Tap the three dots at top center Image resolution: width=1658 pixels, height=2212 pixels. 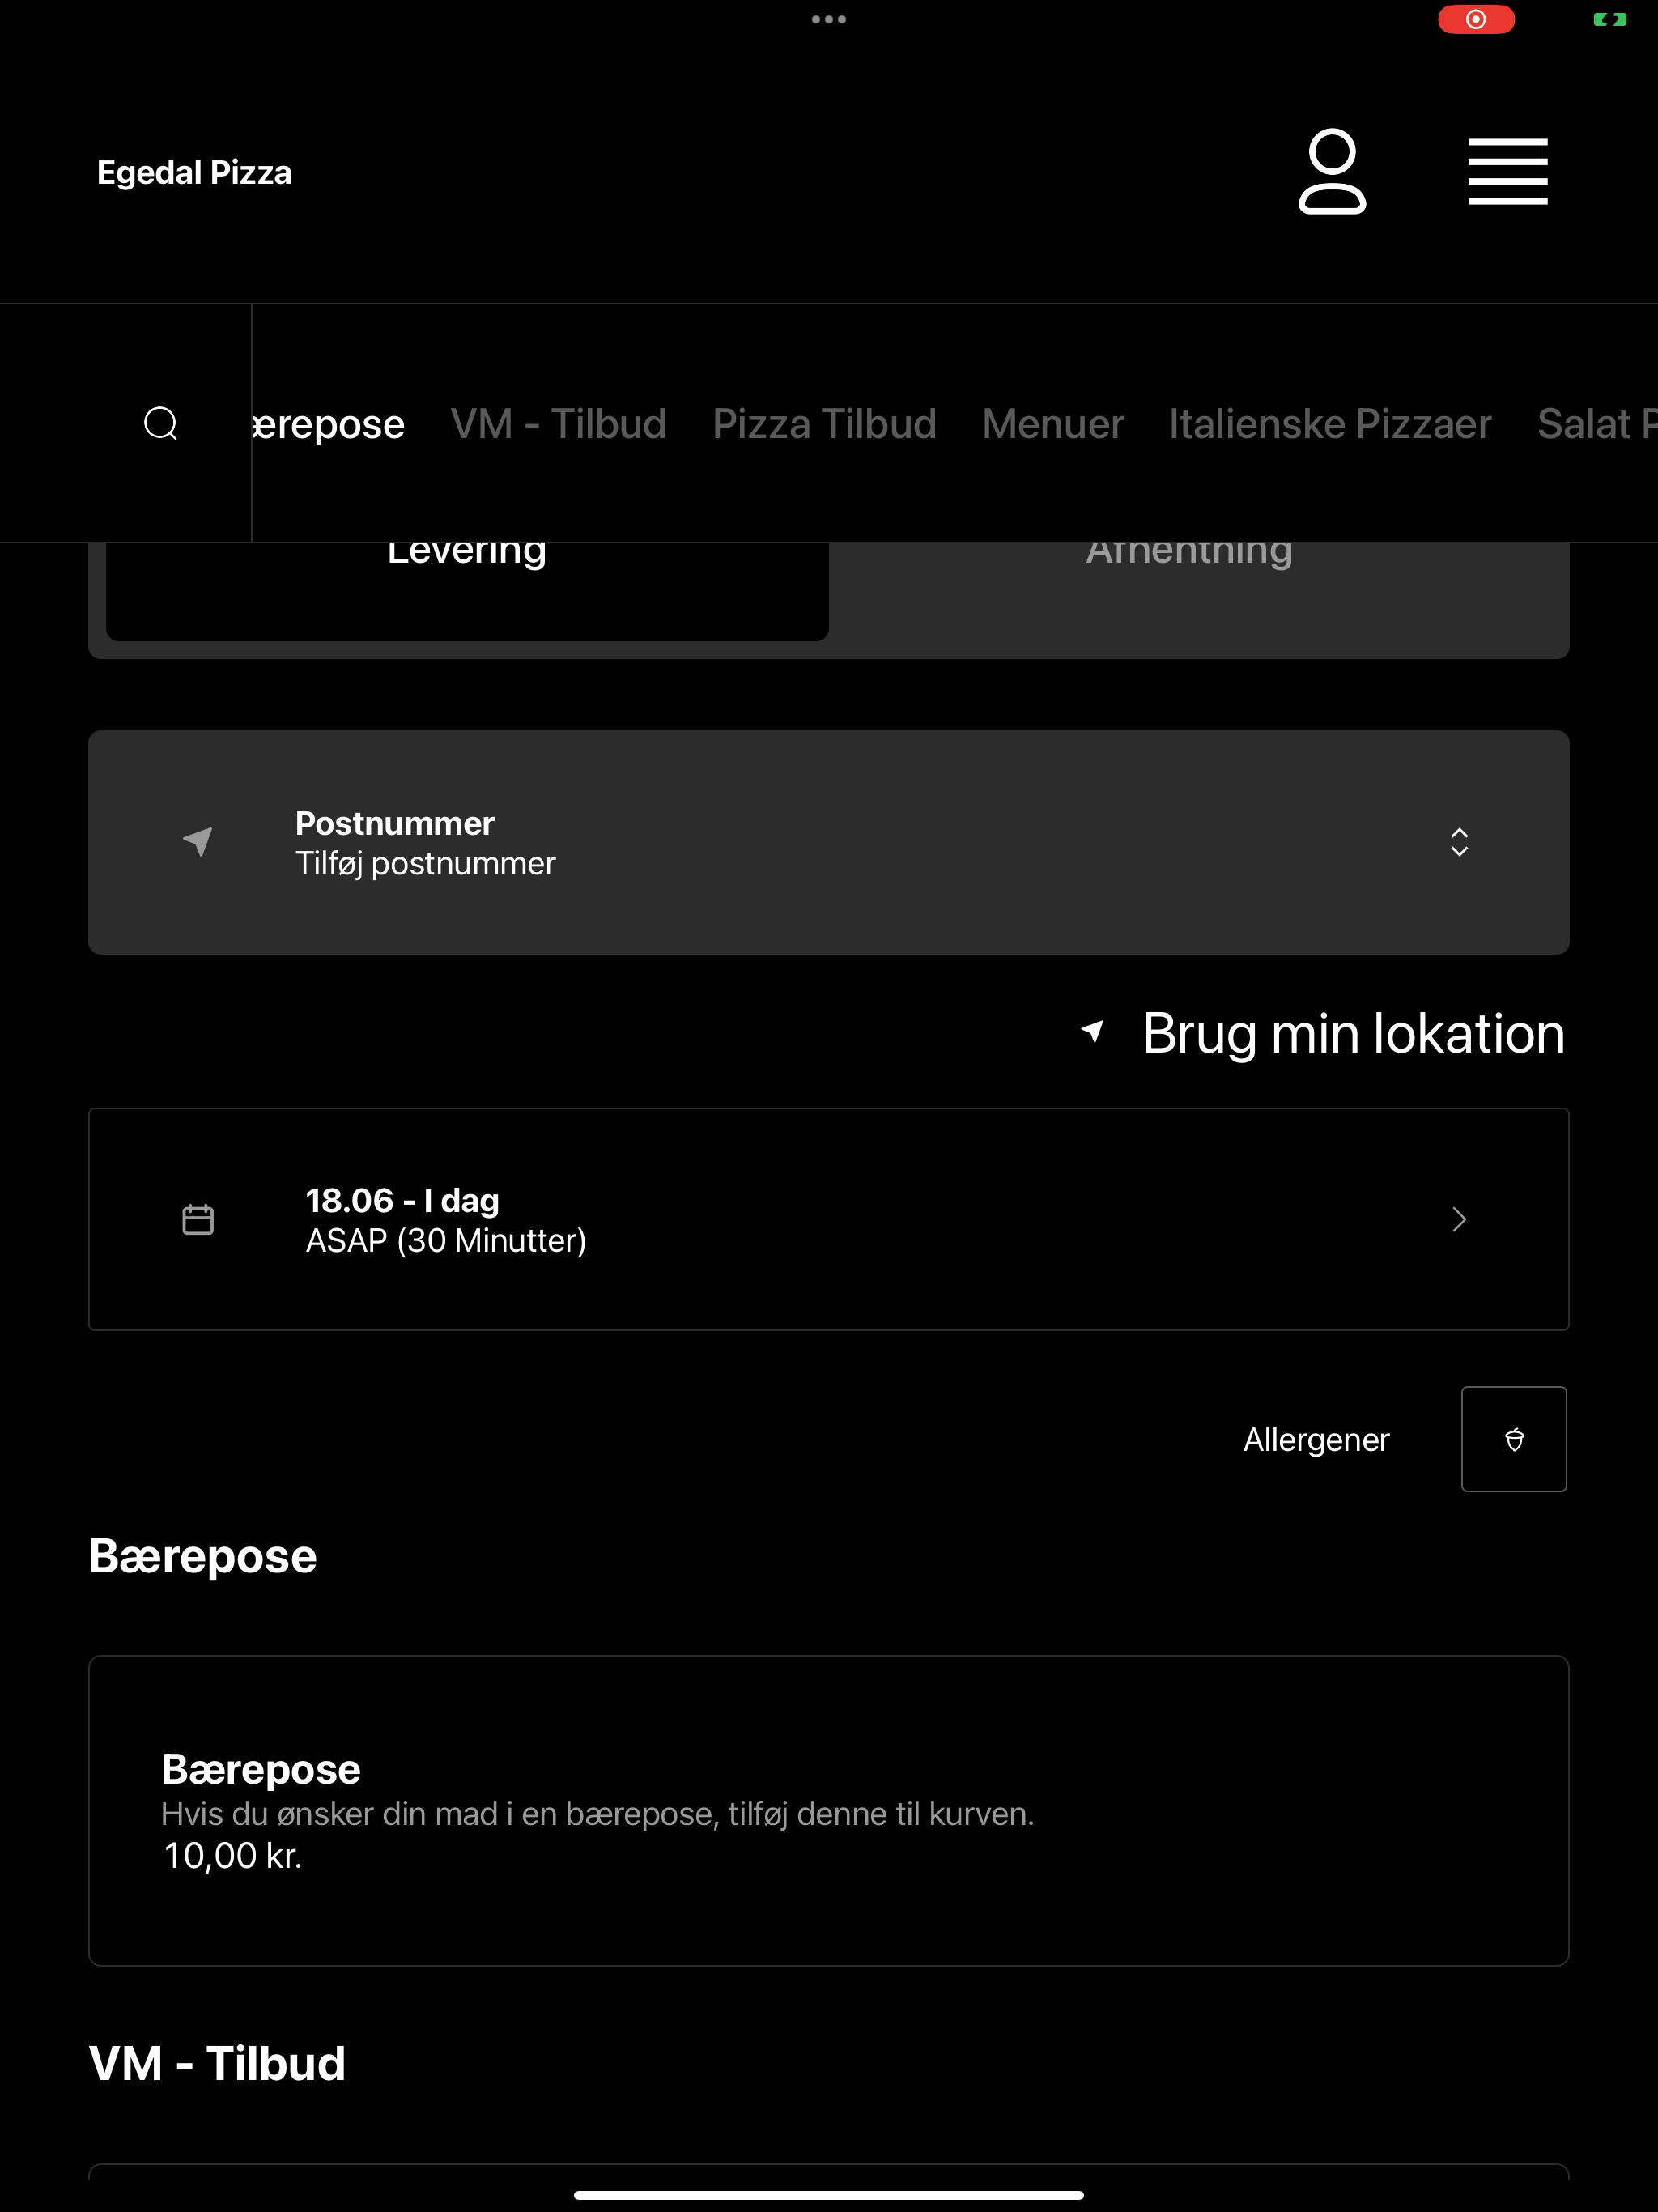[829, 19]
